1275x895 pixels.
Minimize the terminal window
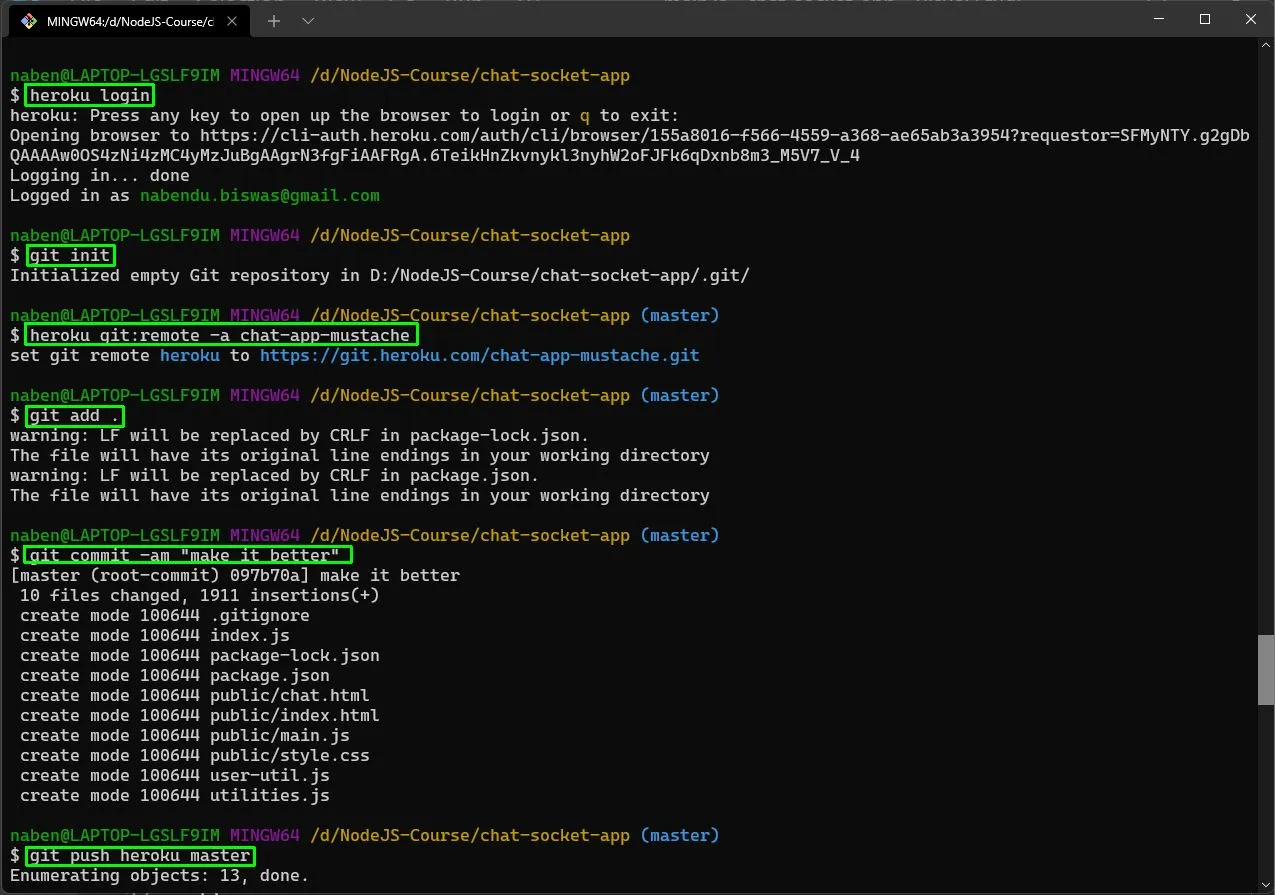pos(1159,19)
